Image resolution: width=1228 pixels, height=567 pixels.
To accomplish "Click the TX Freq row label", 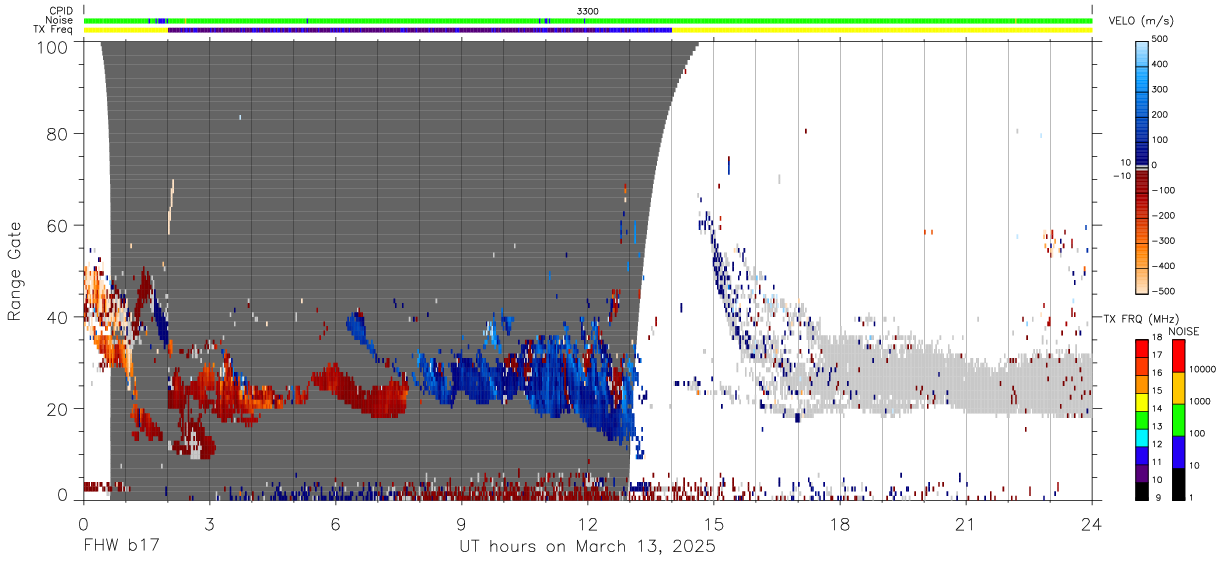I will (54, 30).
